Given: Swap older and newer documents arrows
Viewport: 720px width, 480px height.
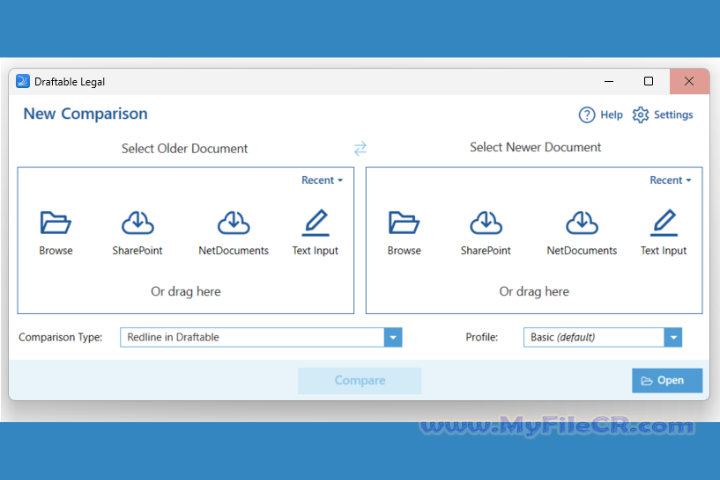Looking at the screenshot, I should [360, 148].
